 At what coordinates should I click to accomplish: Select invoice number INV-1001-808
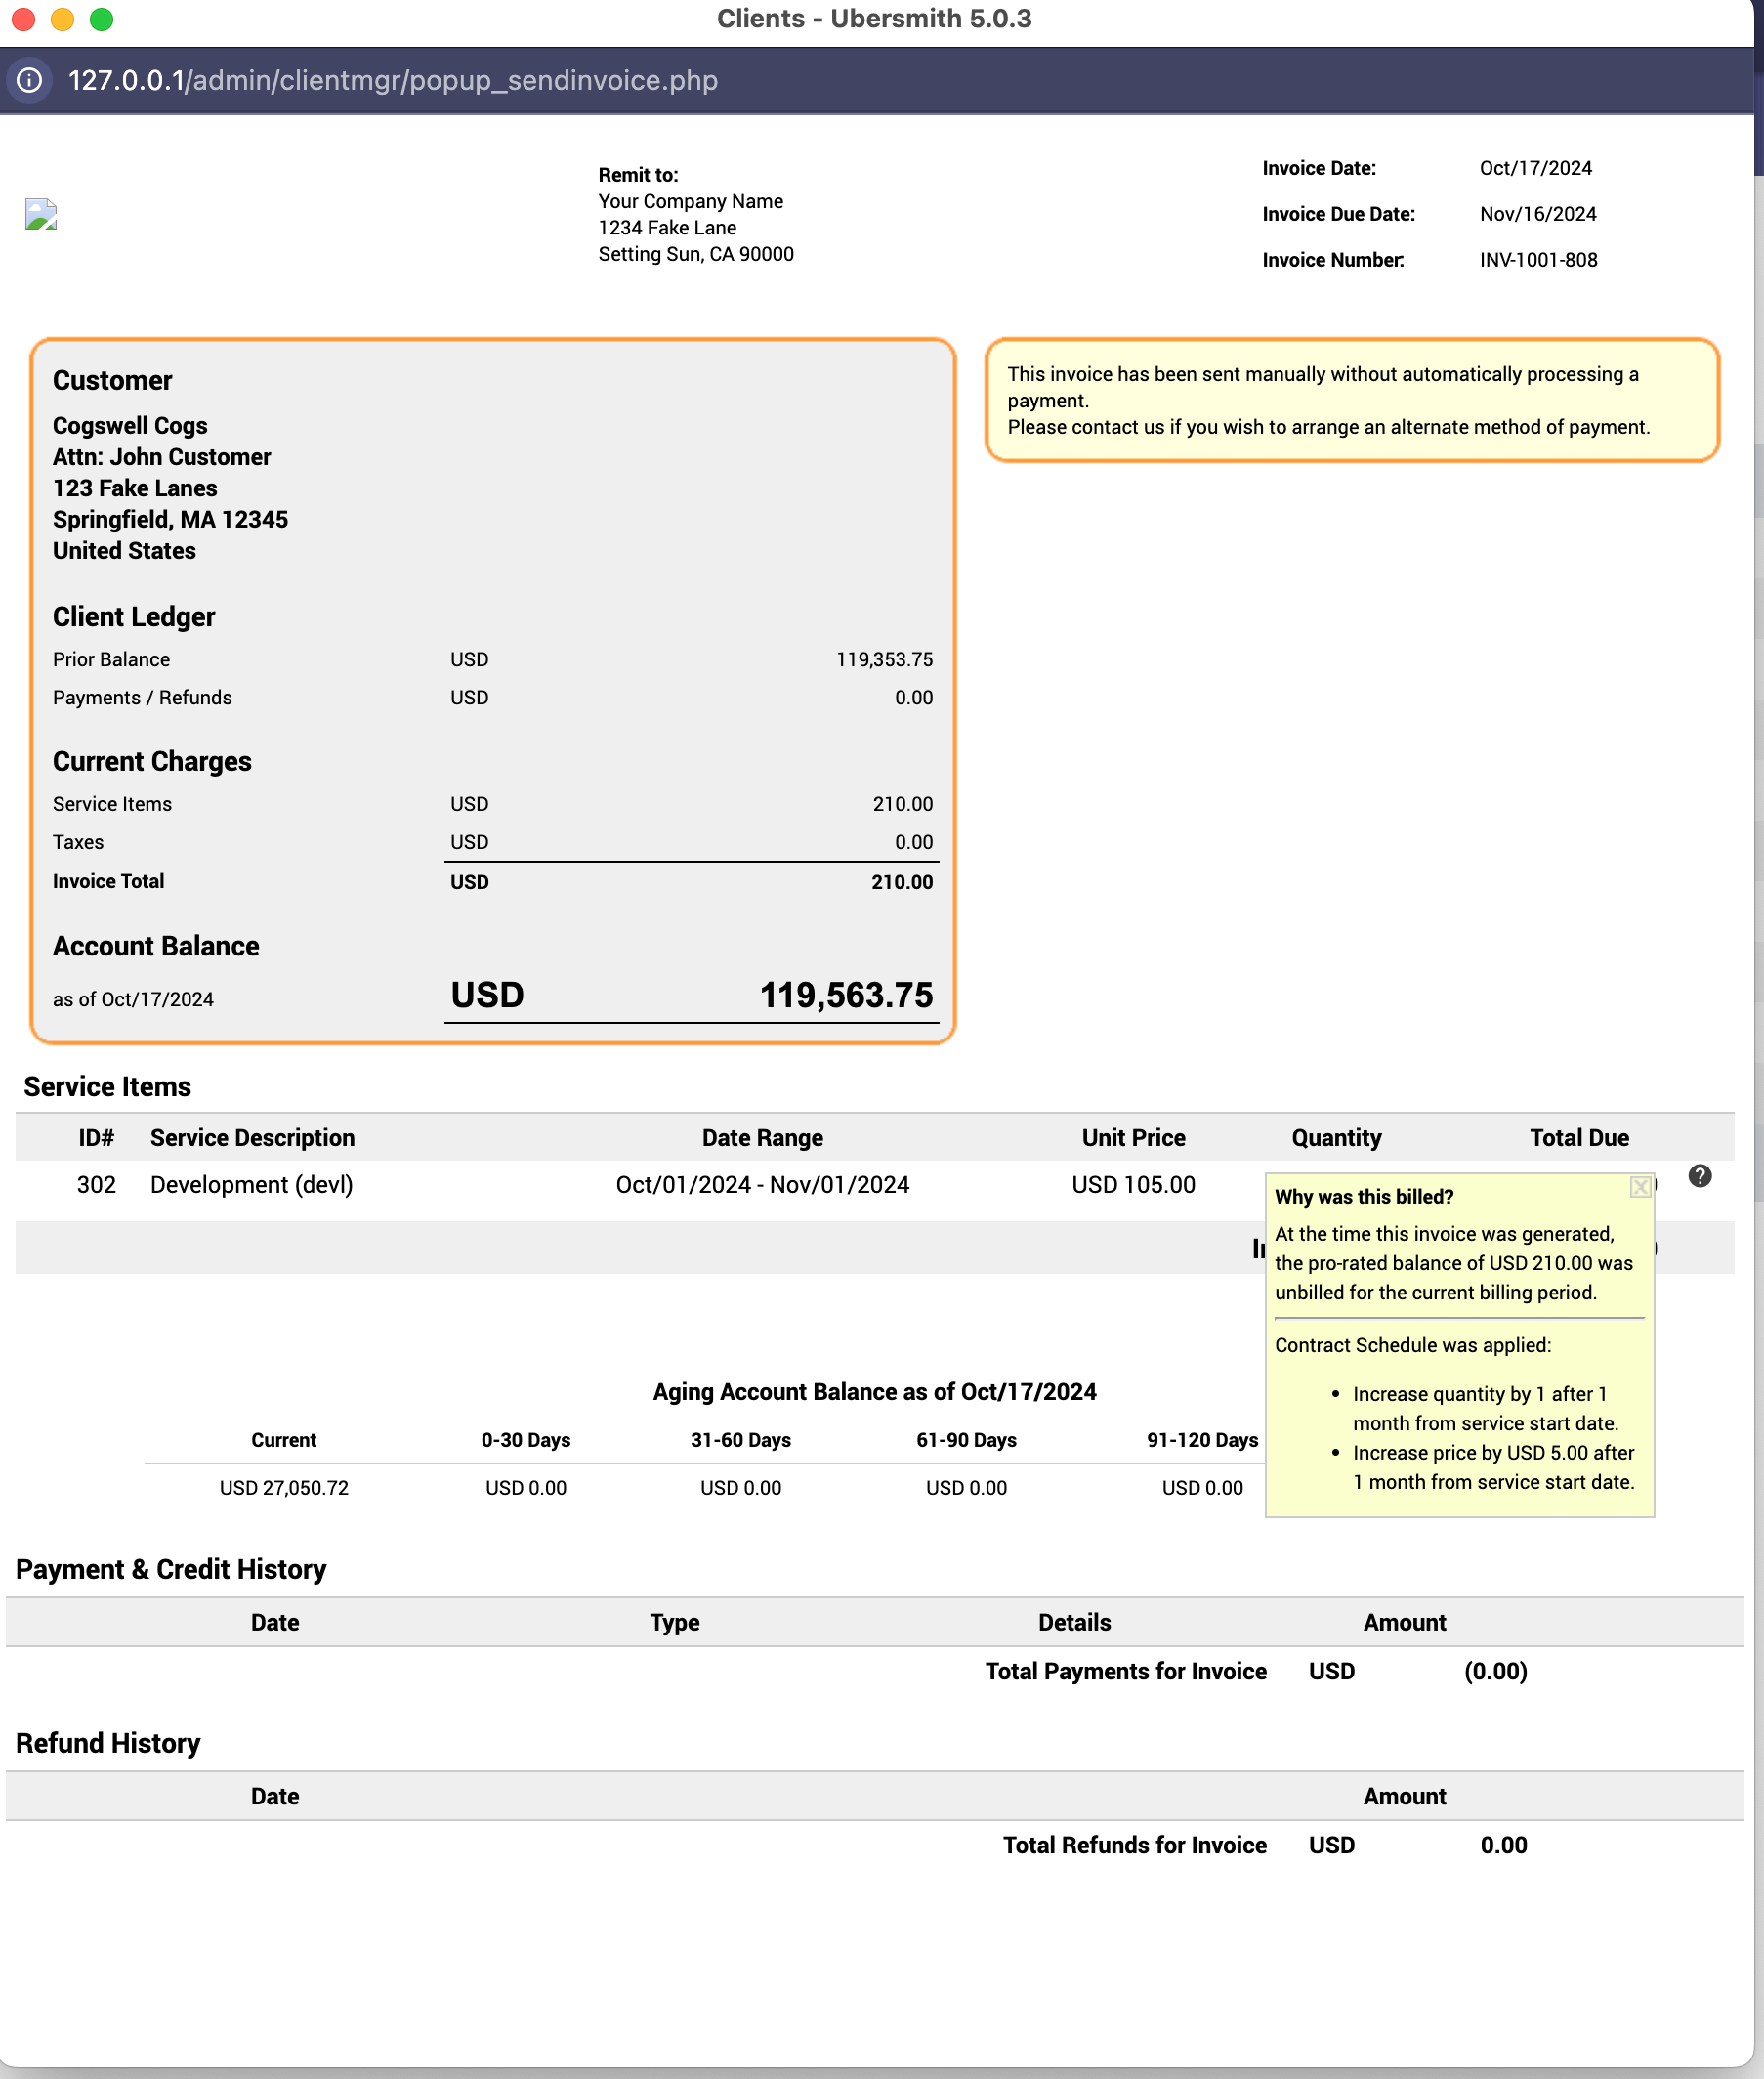pos(1538,260)
